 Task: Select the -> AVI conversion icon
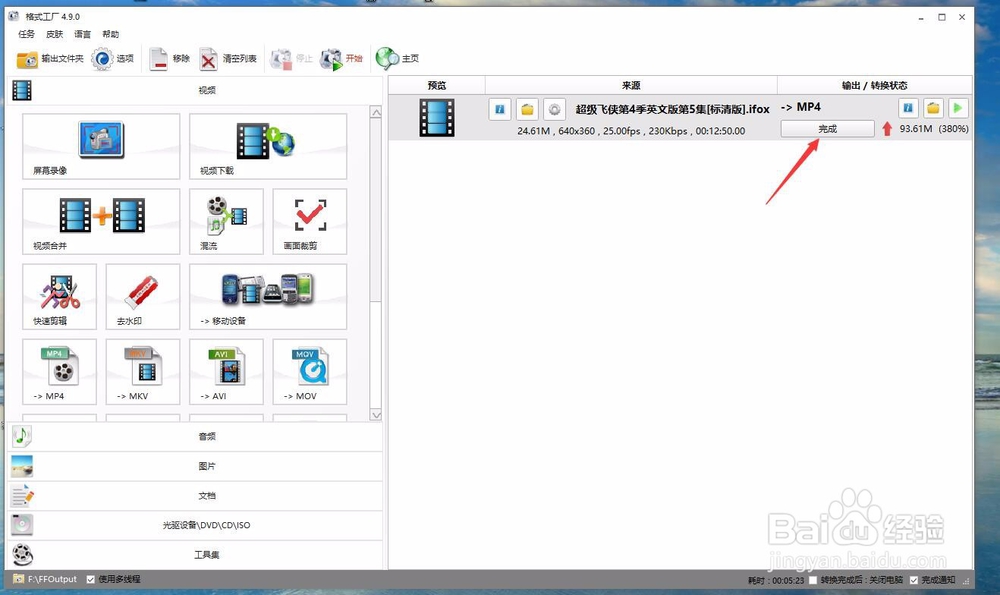[226, 372]
